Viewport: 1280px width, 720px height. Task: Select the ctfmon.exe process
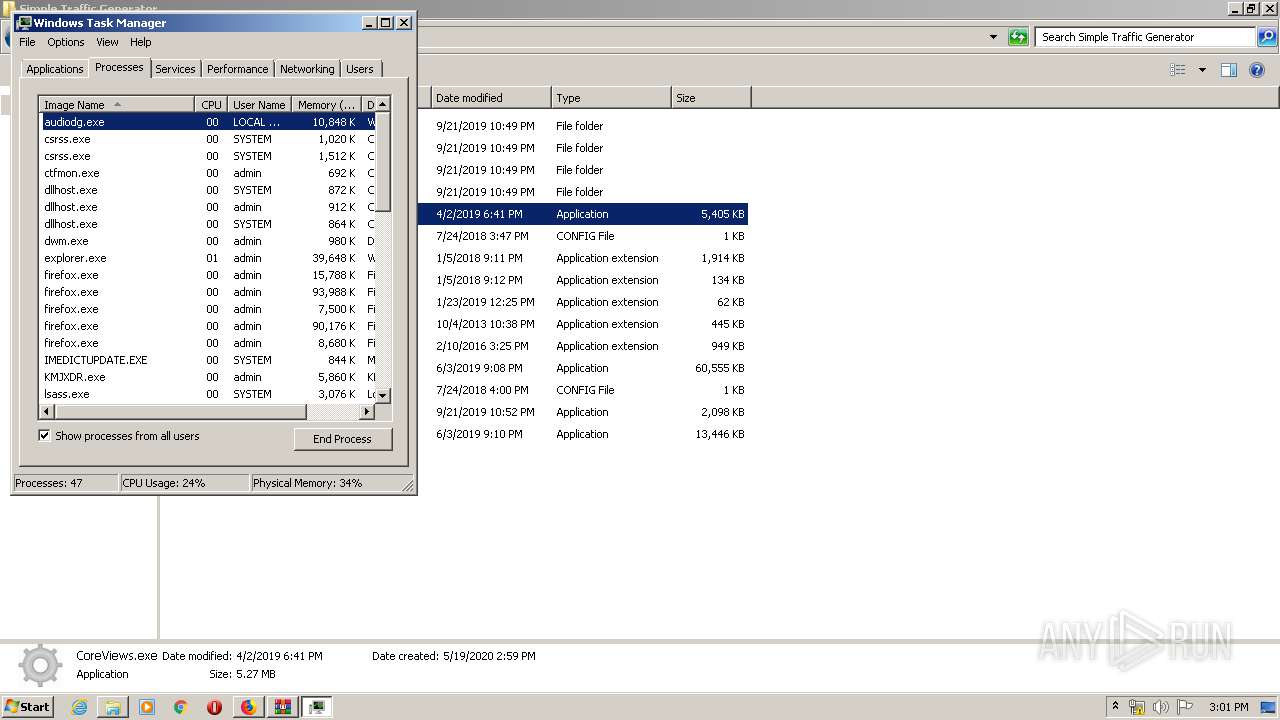[x=208, y=173]
